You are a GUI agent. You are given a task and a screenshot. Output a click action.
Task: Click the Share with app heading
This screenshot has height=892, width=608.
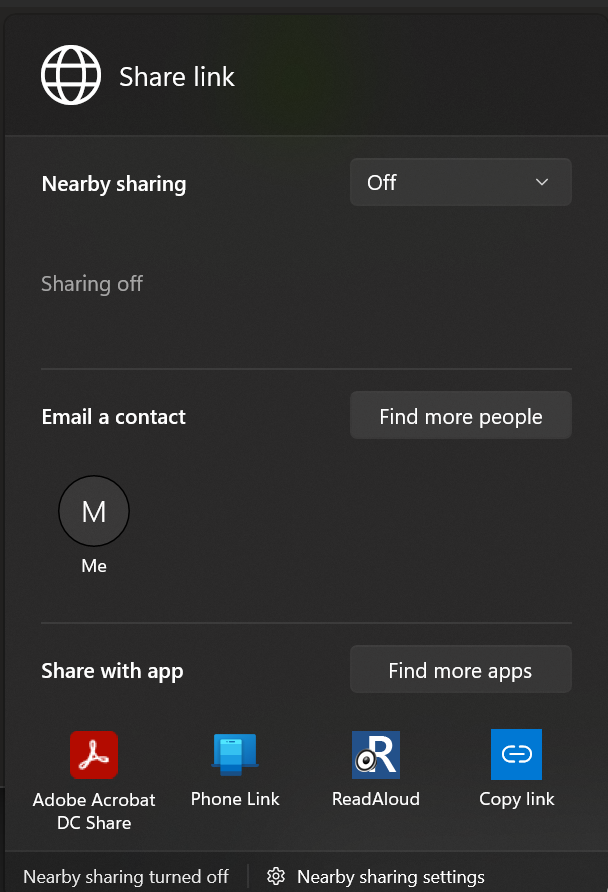(x=111, y=671)
